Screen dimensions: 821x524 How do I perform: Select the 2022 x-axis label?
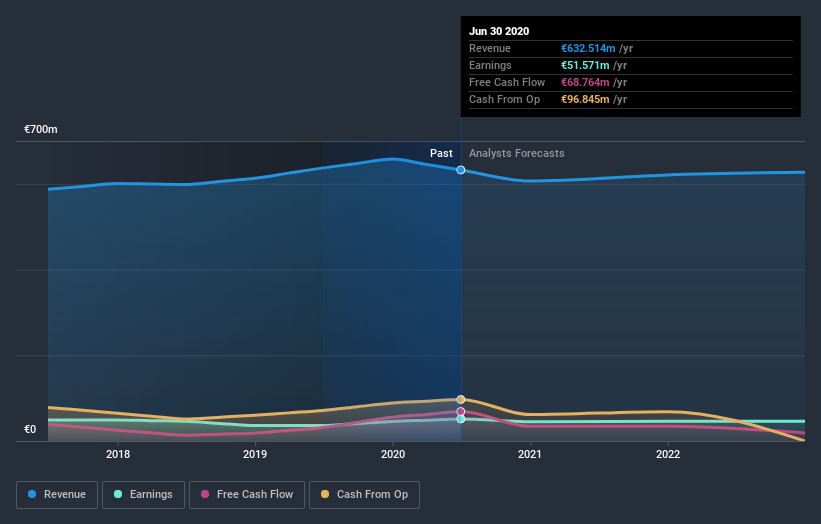[668, 454]
